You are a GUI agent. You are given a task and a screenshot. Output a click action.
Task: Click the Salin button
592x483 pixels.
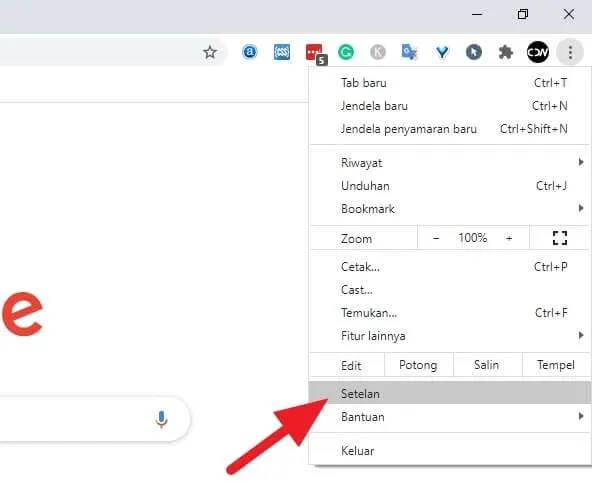pos(487,365)
